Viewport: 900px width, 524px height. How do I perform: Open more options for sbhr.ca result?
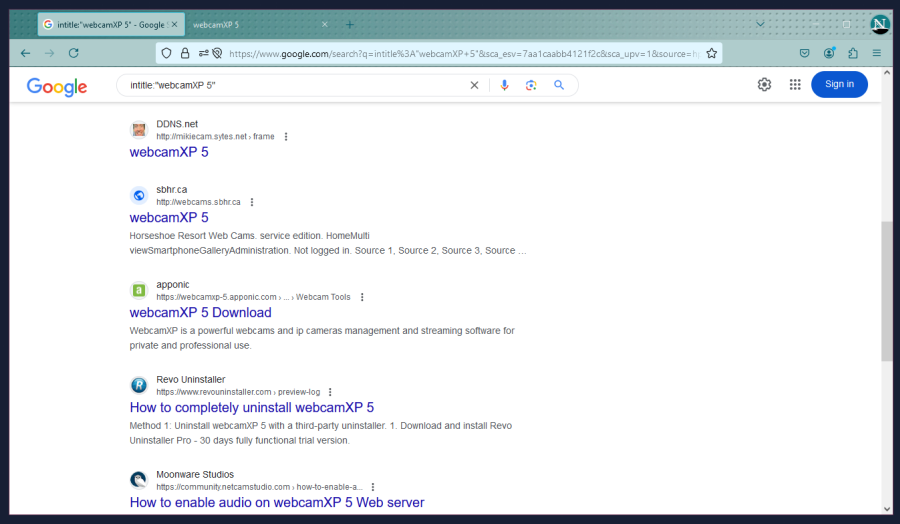pyautogui.click(x=252, y=202)
